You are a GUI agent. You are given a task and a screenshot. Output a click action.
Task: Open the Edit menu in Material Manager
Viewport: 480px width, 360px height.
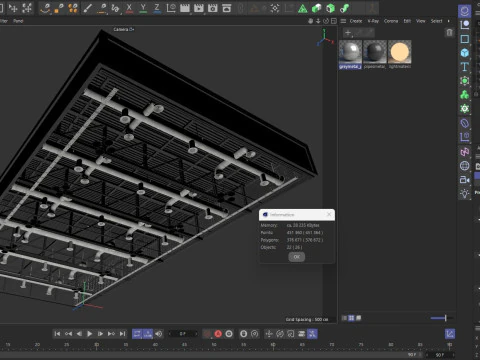(x=407, y=21)
